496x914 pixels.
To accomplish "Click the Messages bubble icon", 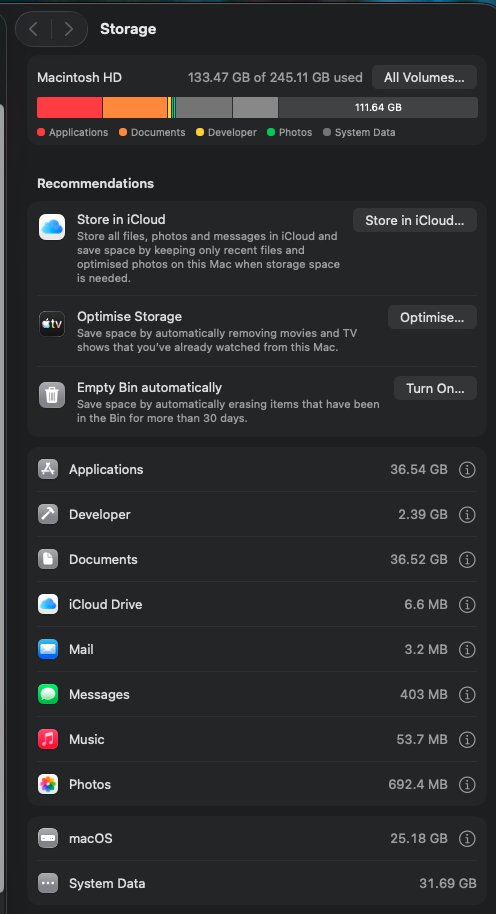I will pyautogui.click(x=48, y=694).
